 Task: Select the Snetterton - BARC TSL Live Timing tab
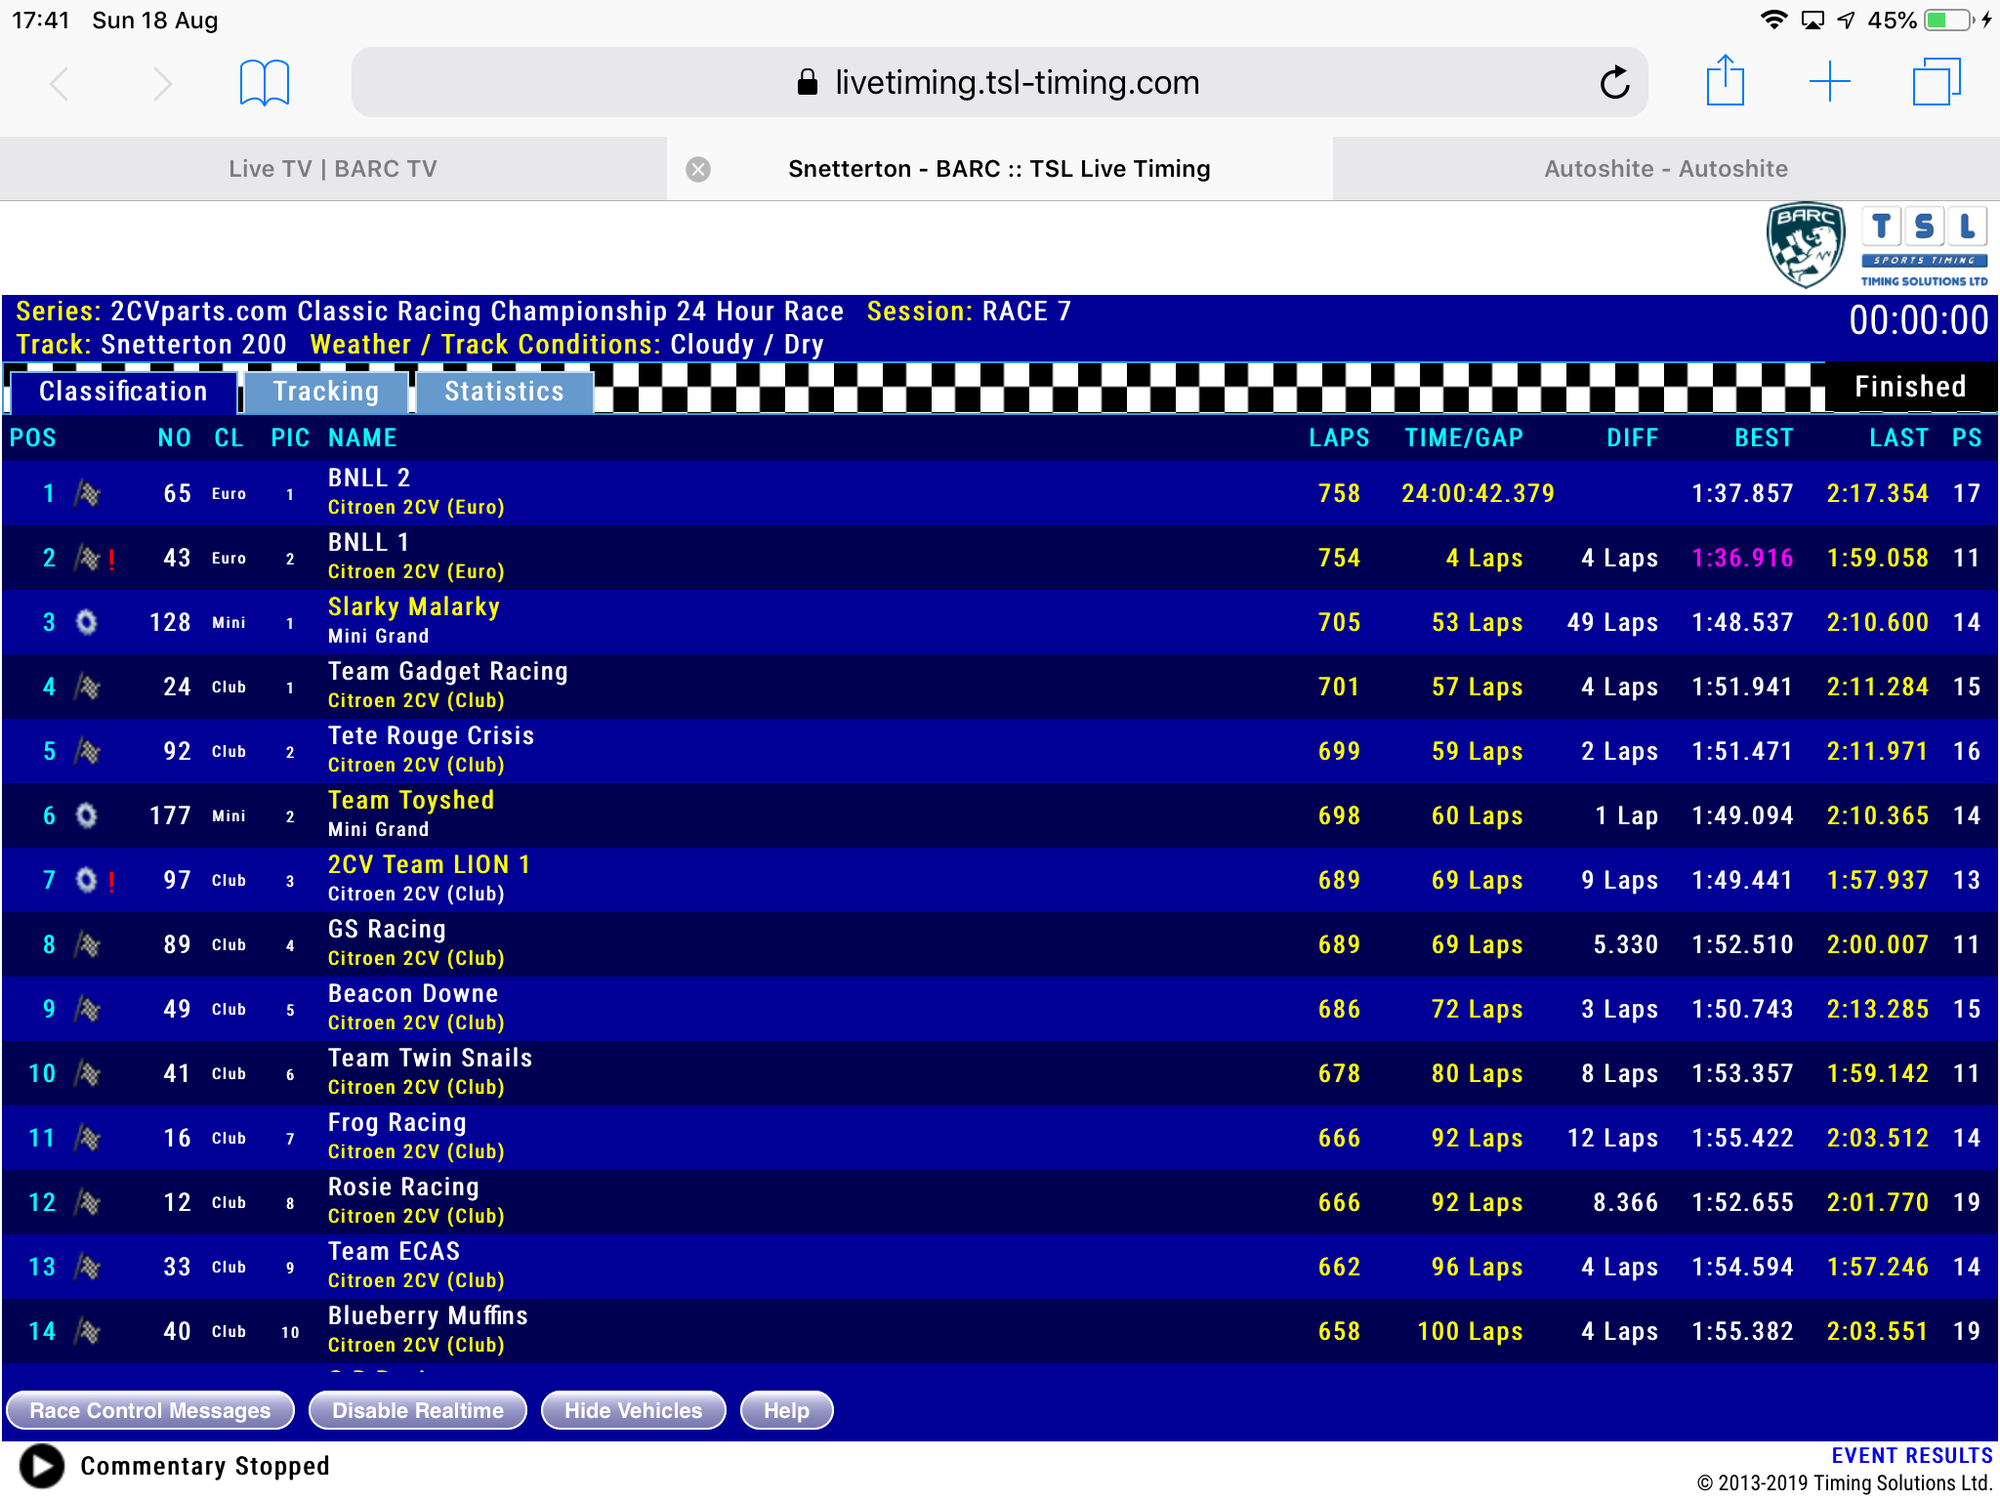[x=999, y=169]
